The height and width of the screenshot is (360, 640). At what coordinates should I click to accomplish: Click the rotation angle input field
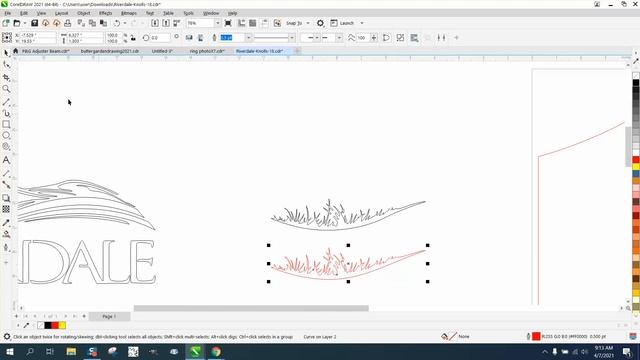[160, 38]
